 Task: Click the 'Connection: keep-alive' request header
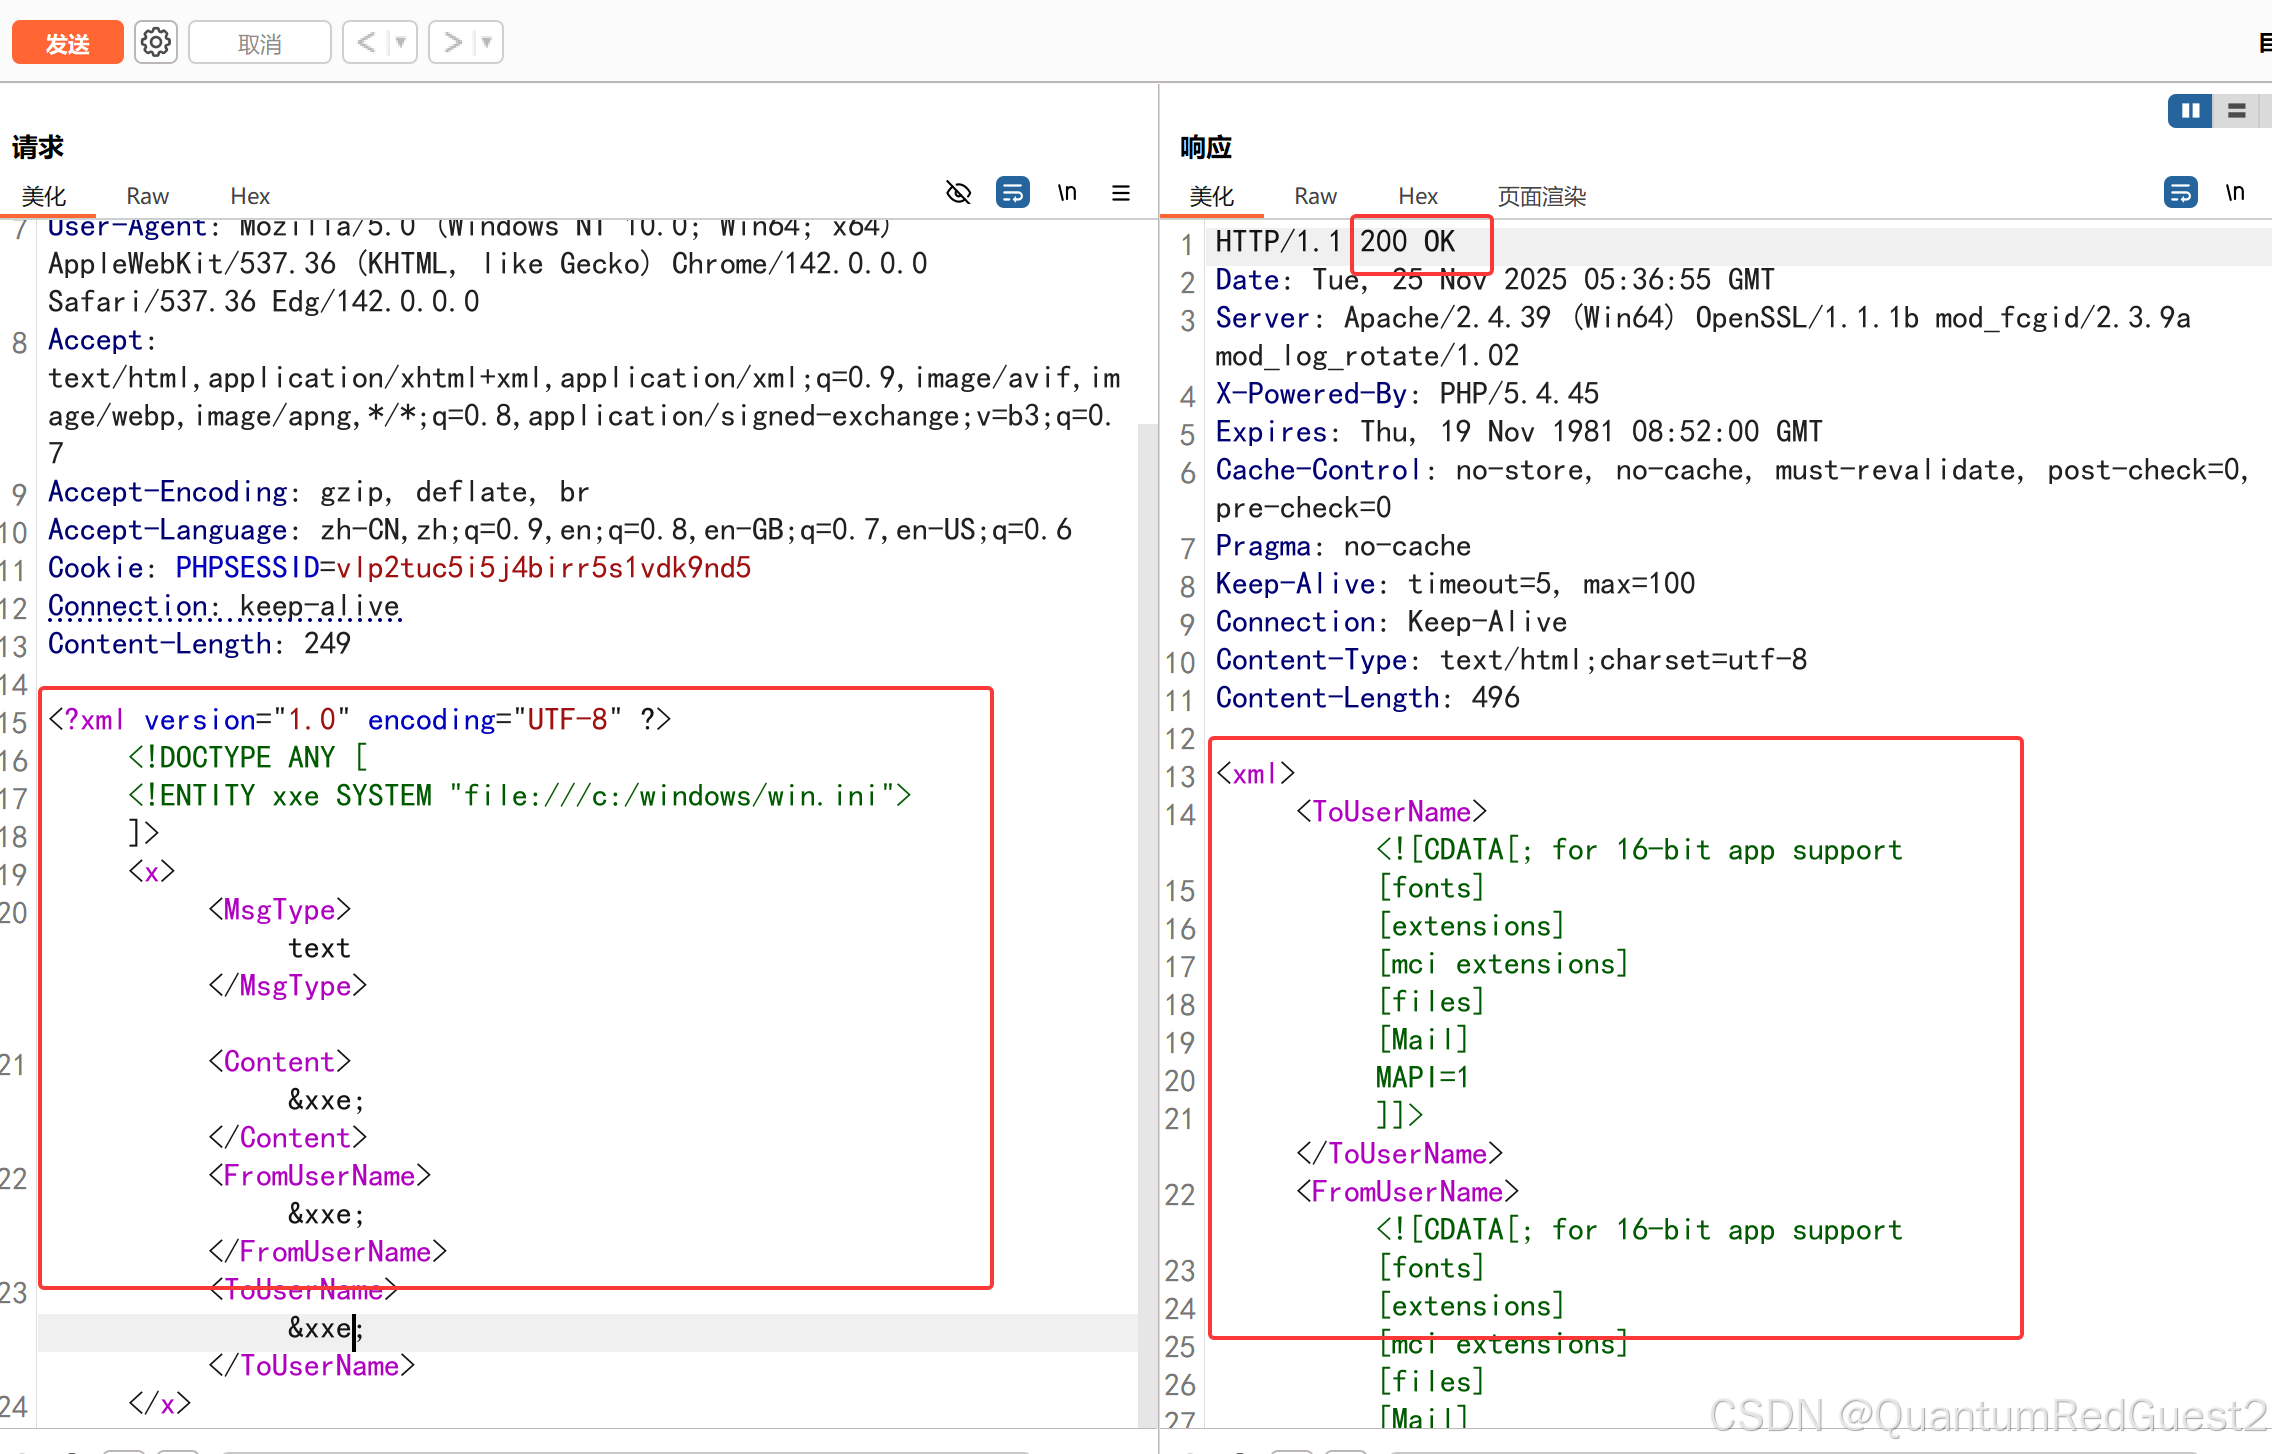tap(224, 606)
